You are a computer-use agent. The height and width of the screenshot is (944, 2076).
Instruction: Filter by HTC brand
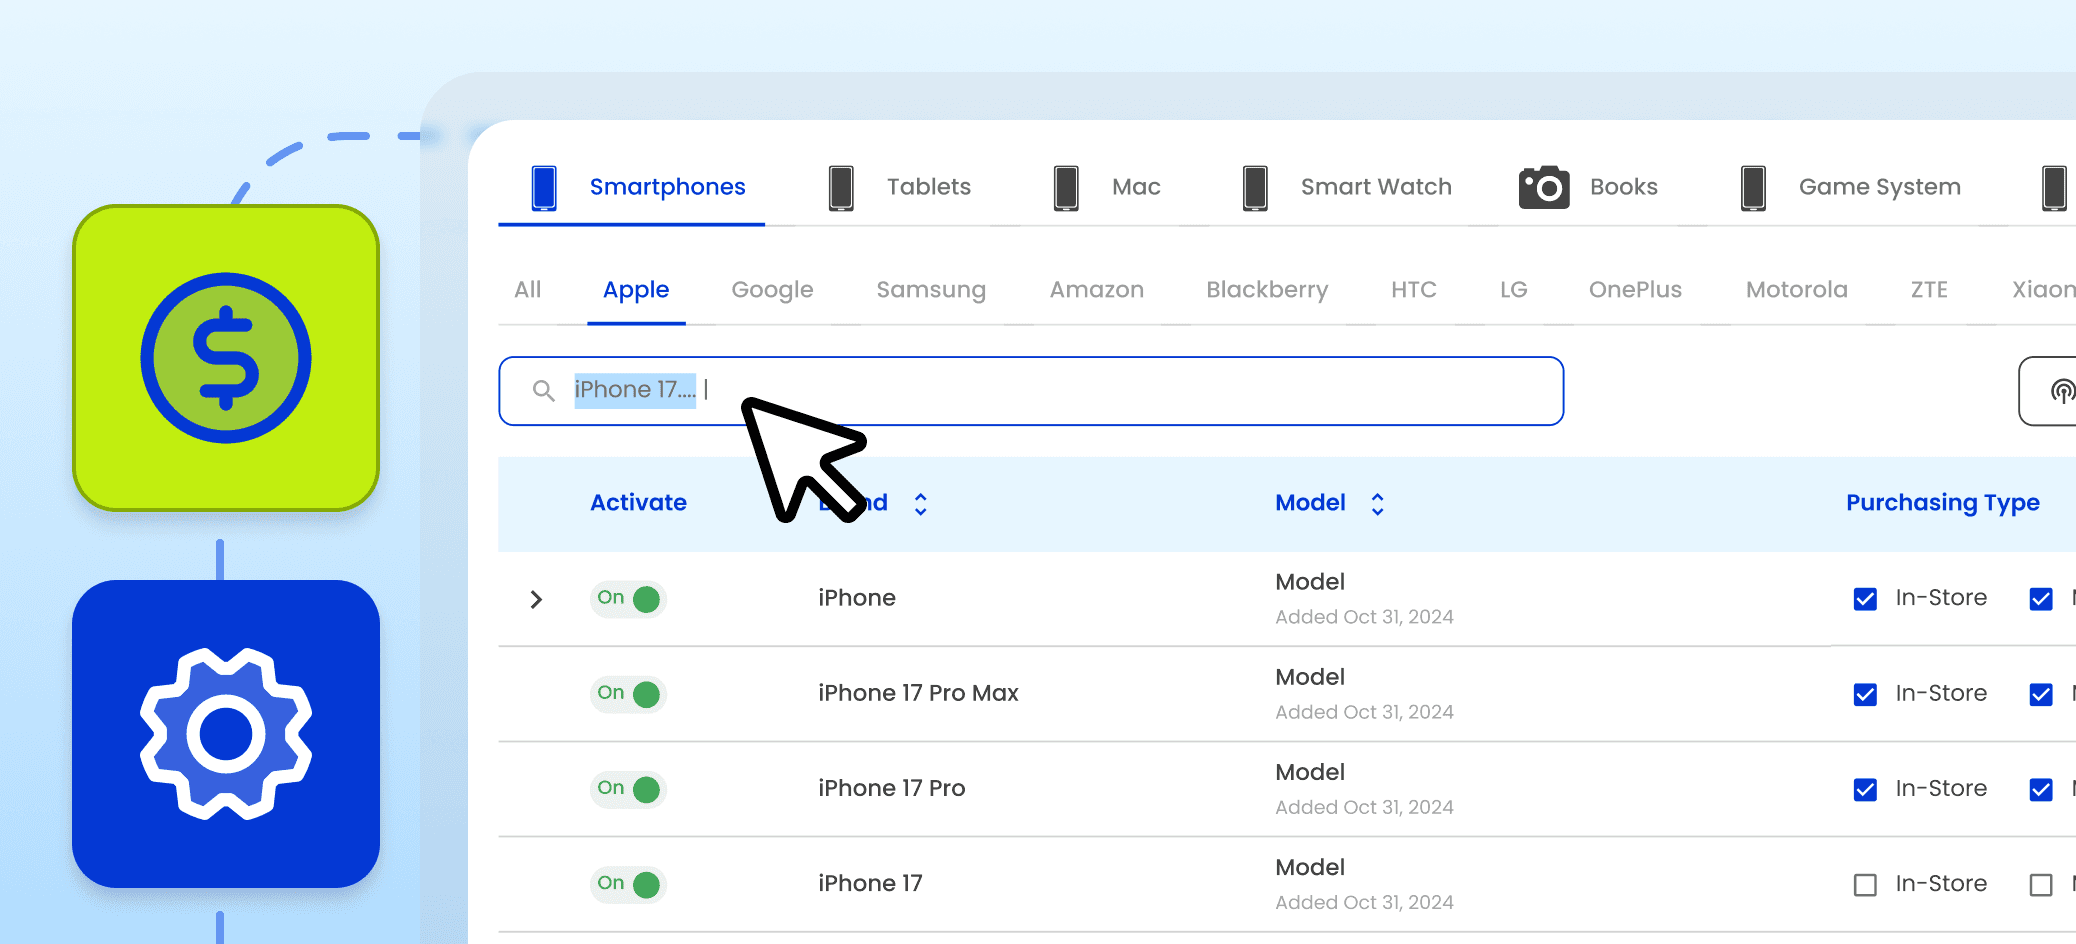[x=1413, y=290]
